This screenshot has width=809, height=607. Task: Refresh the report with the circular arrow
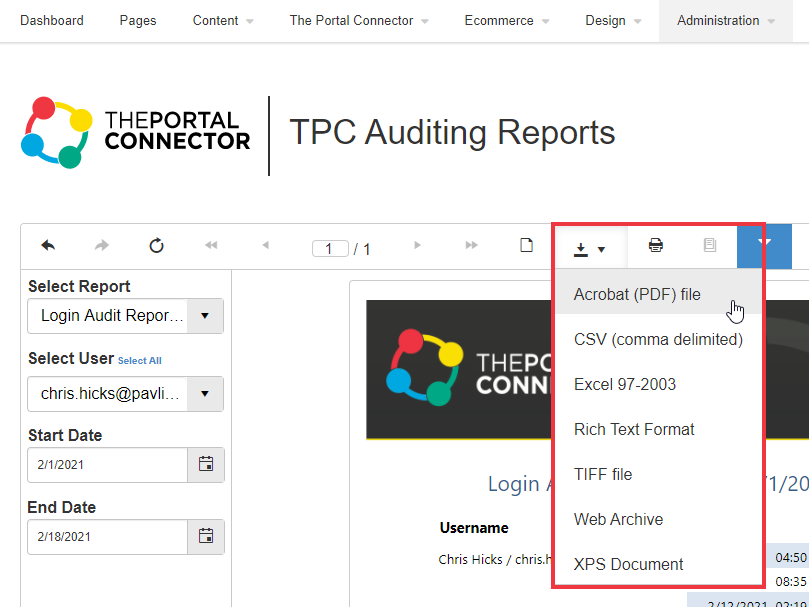pyautogui.click(x=156, y=246)
